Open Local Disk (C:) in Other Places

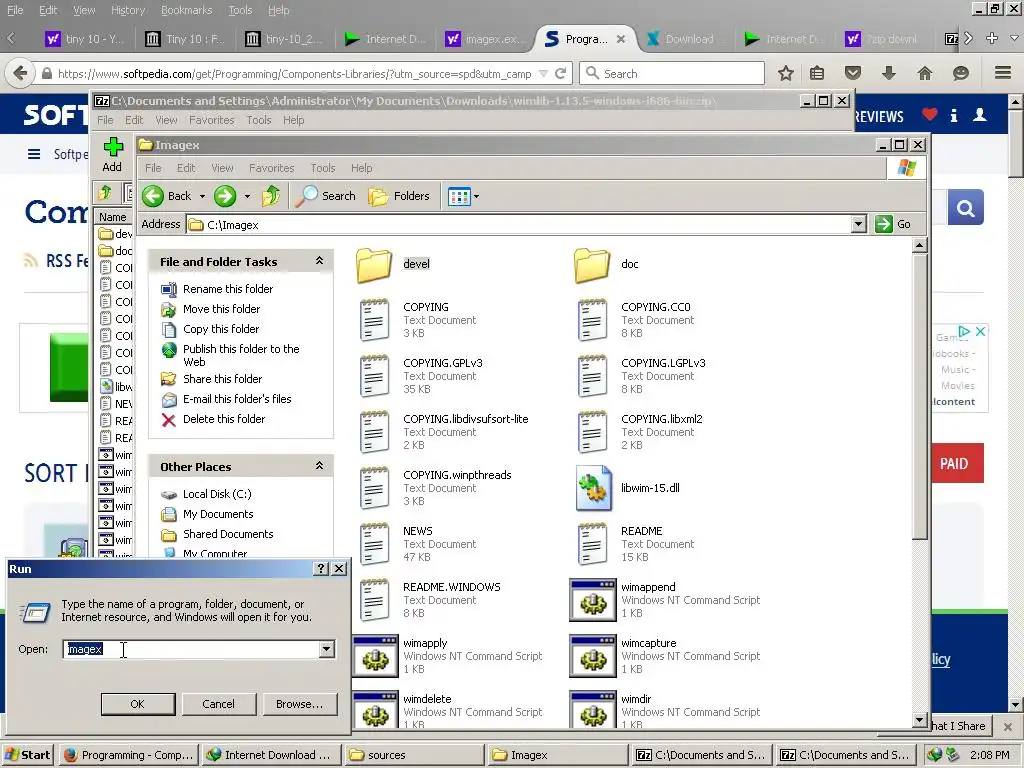[x=217, y=494]
